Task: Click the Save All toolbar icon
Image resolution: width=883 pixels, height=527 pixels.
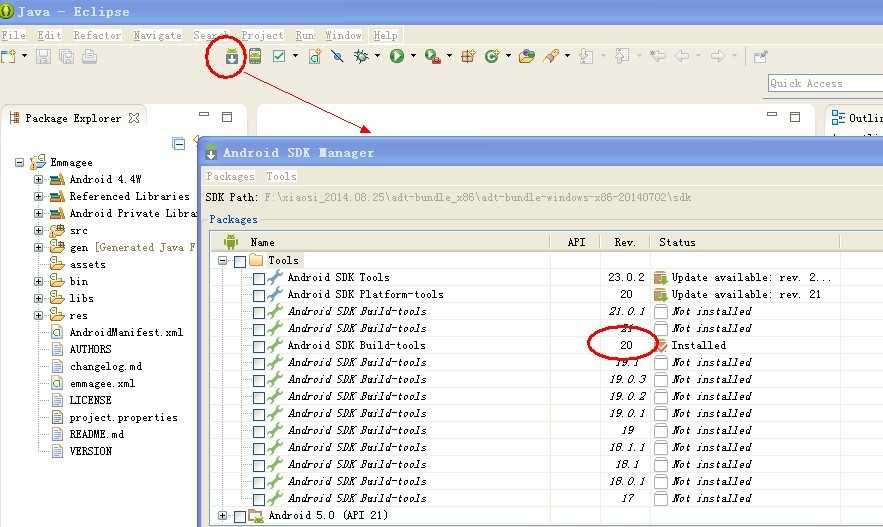Action: 66,56
